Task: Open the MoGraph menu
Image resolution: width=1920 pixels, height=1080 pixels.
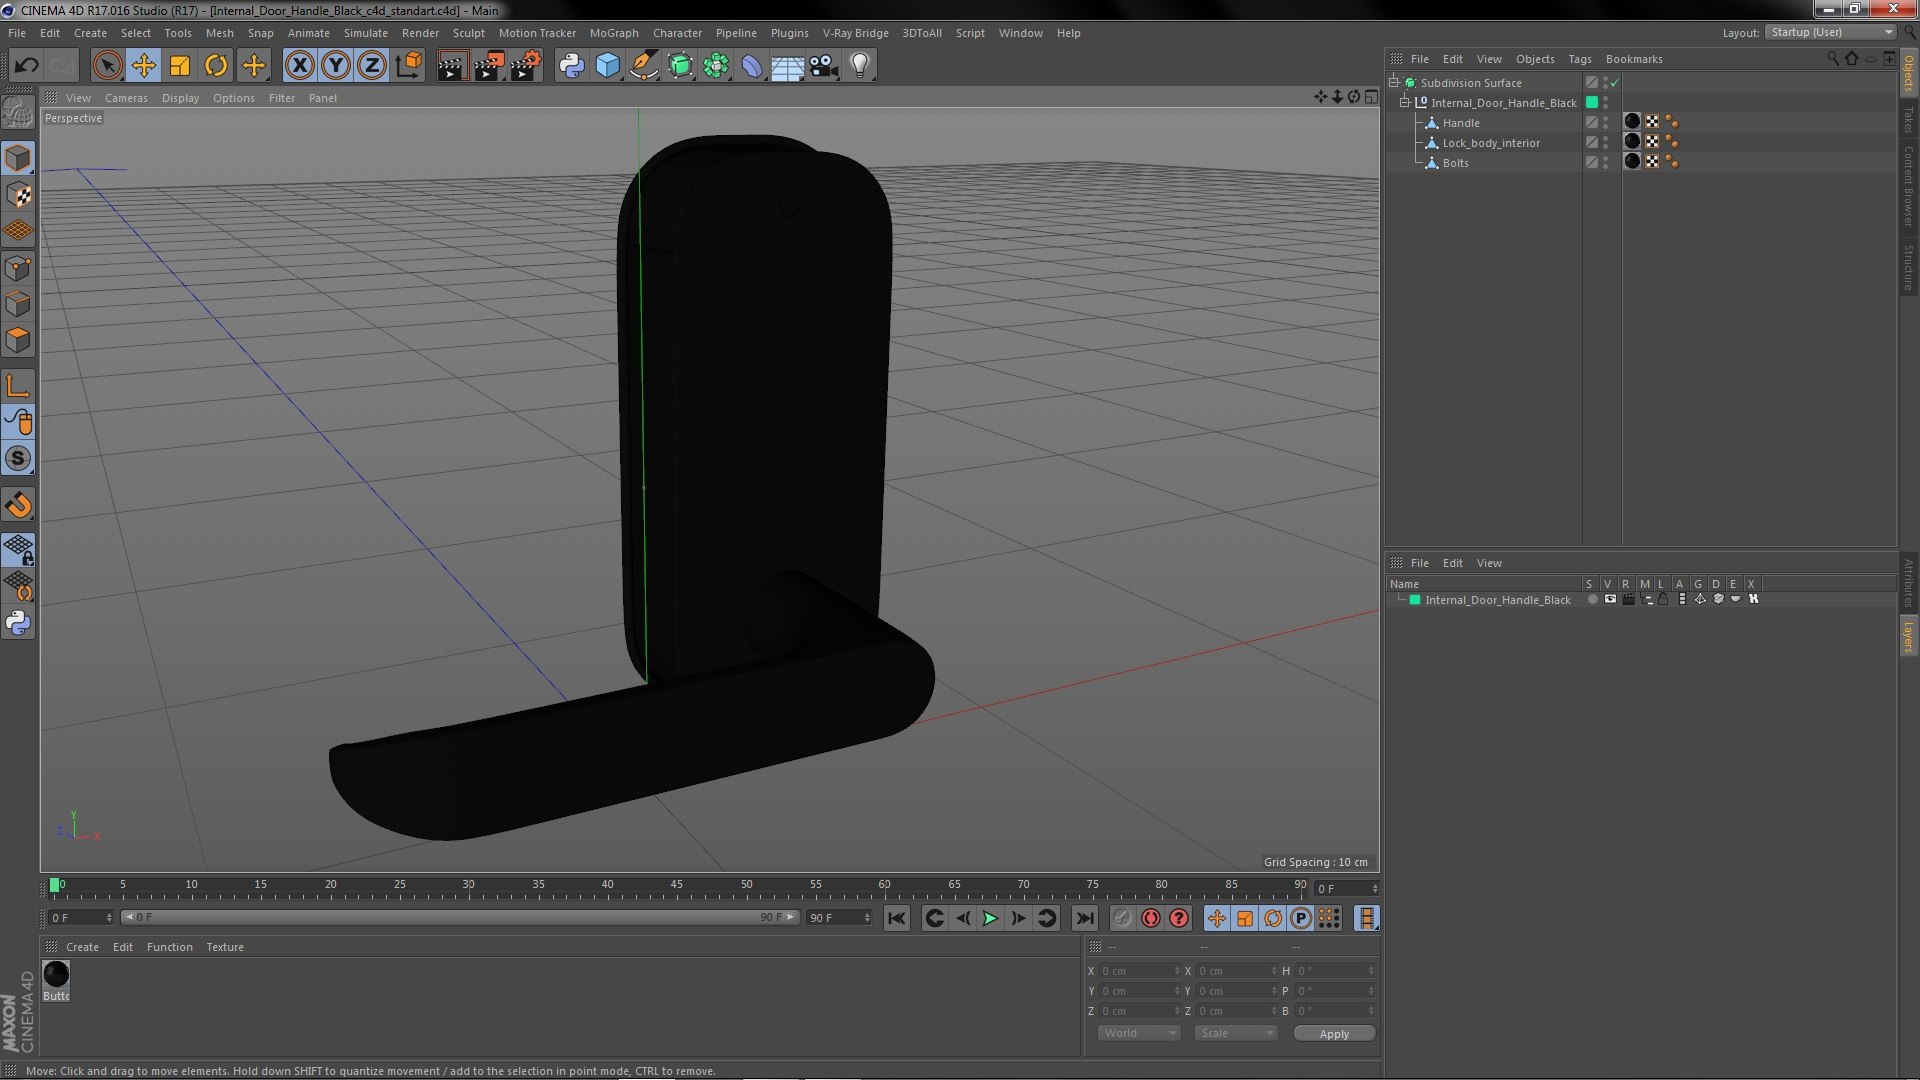Action: [614, 33]
